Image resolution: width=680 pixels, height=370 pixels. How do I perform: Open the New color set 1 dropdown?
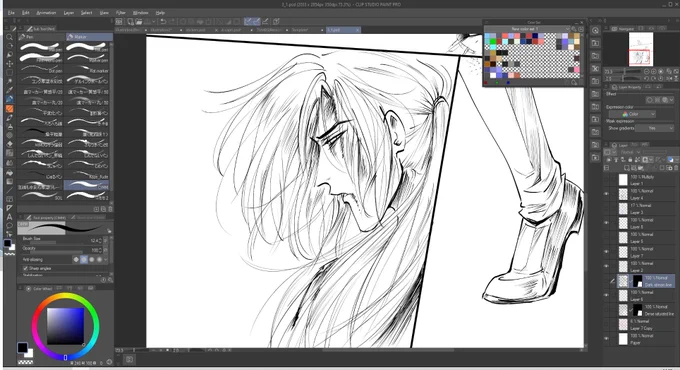point(527,29)
